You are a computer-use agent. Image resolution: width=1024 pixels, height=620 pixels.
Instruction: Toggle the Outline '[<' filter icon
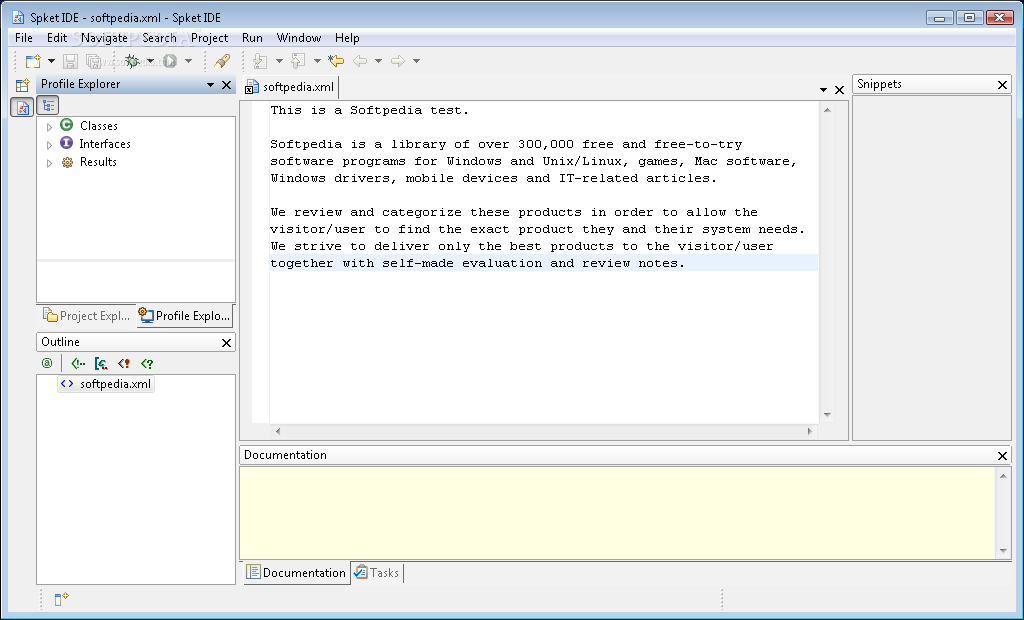[101, 363]
